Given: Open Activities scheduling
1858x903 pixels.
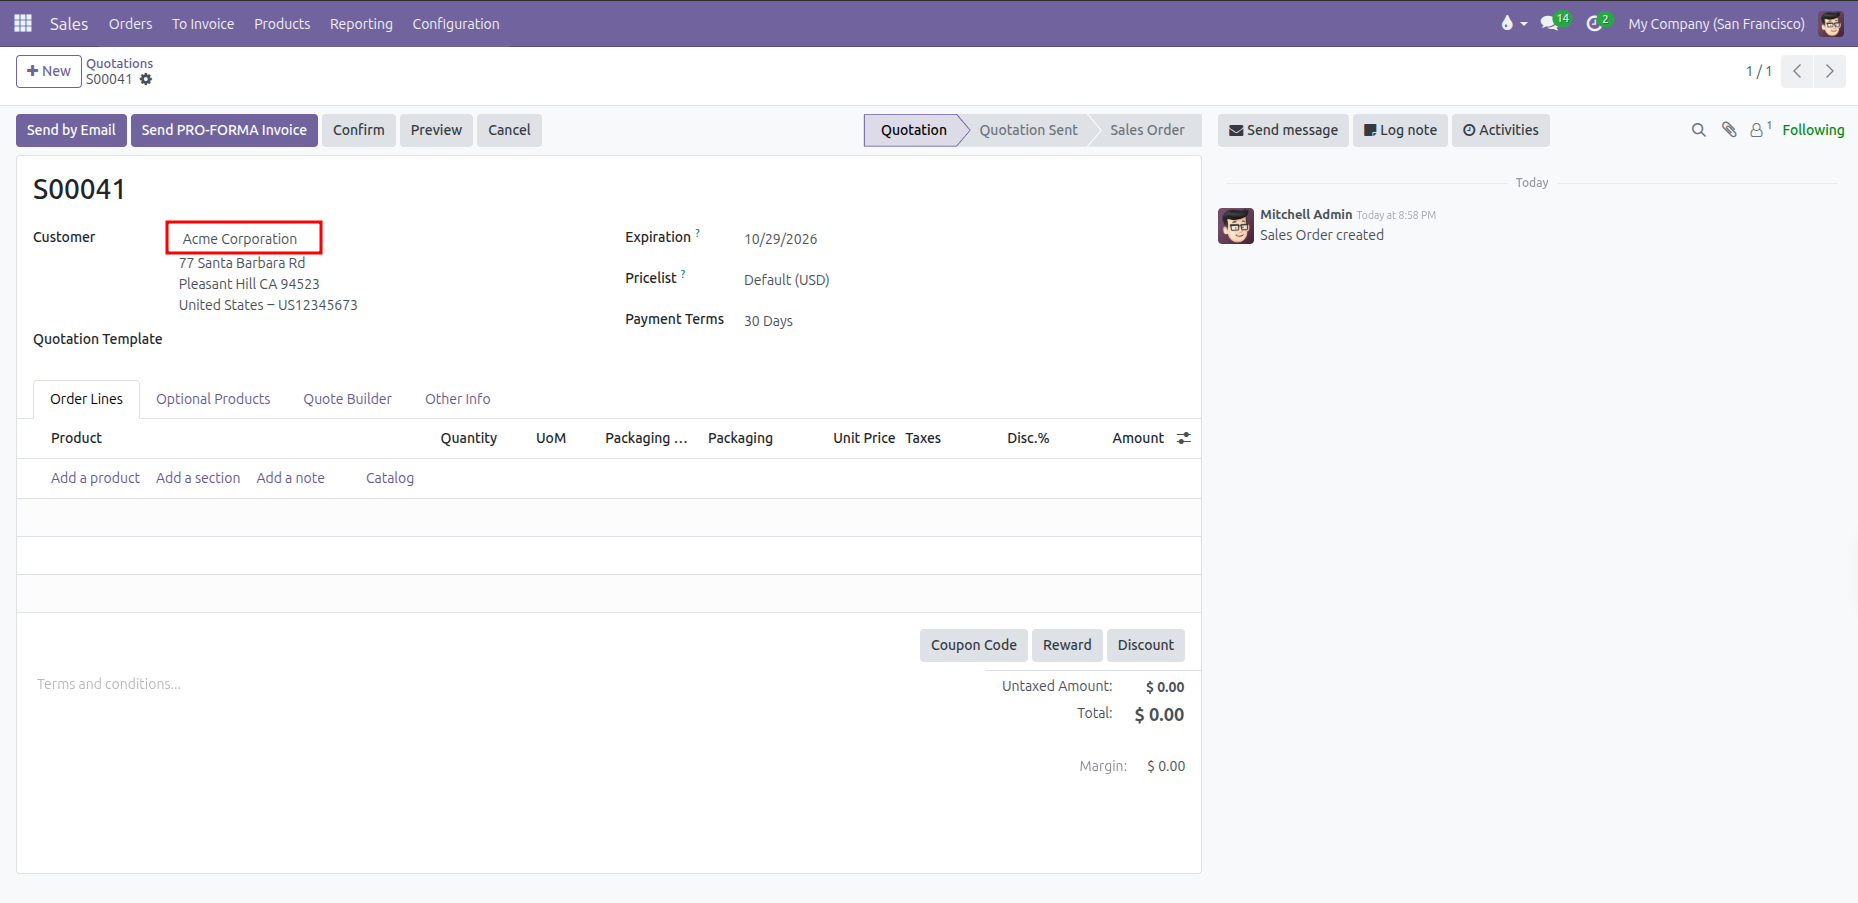Looking at the screenshot, I should (x=1501, y=130).
